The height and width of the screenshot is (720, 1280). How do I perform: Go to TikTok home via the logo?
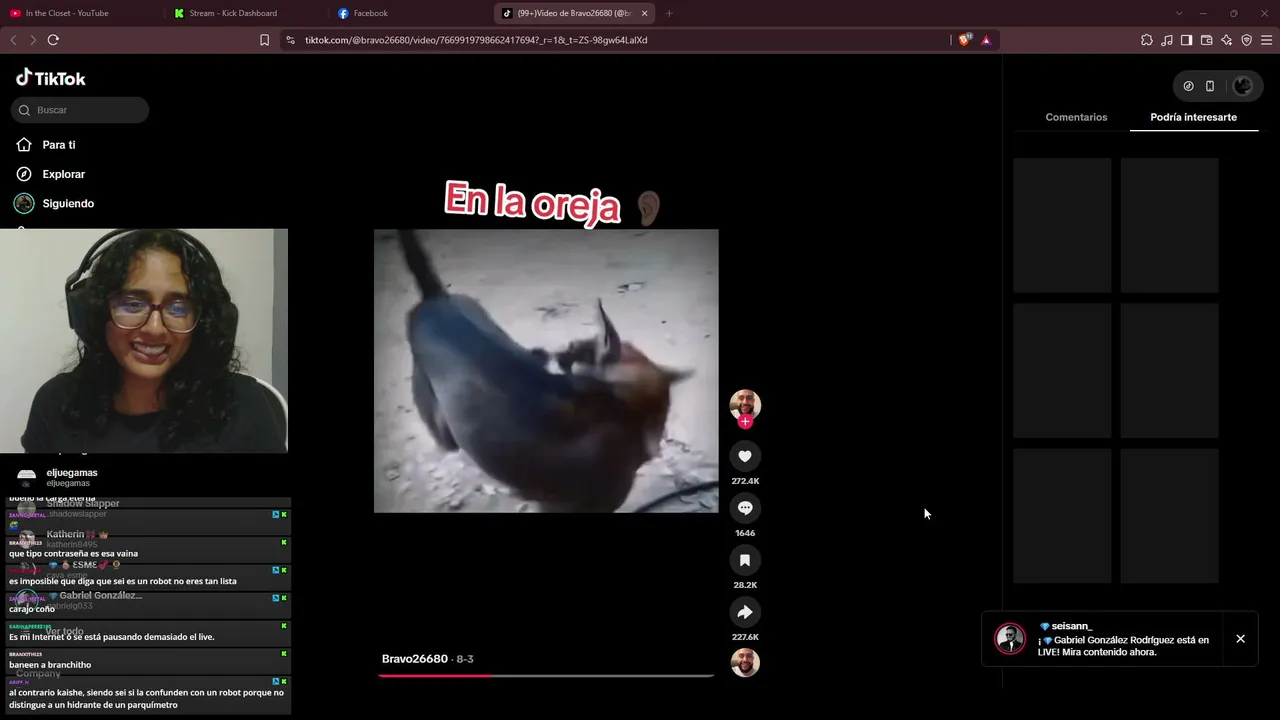coord(51,78)
